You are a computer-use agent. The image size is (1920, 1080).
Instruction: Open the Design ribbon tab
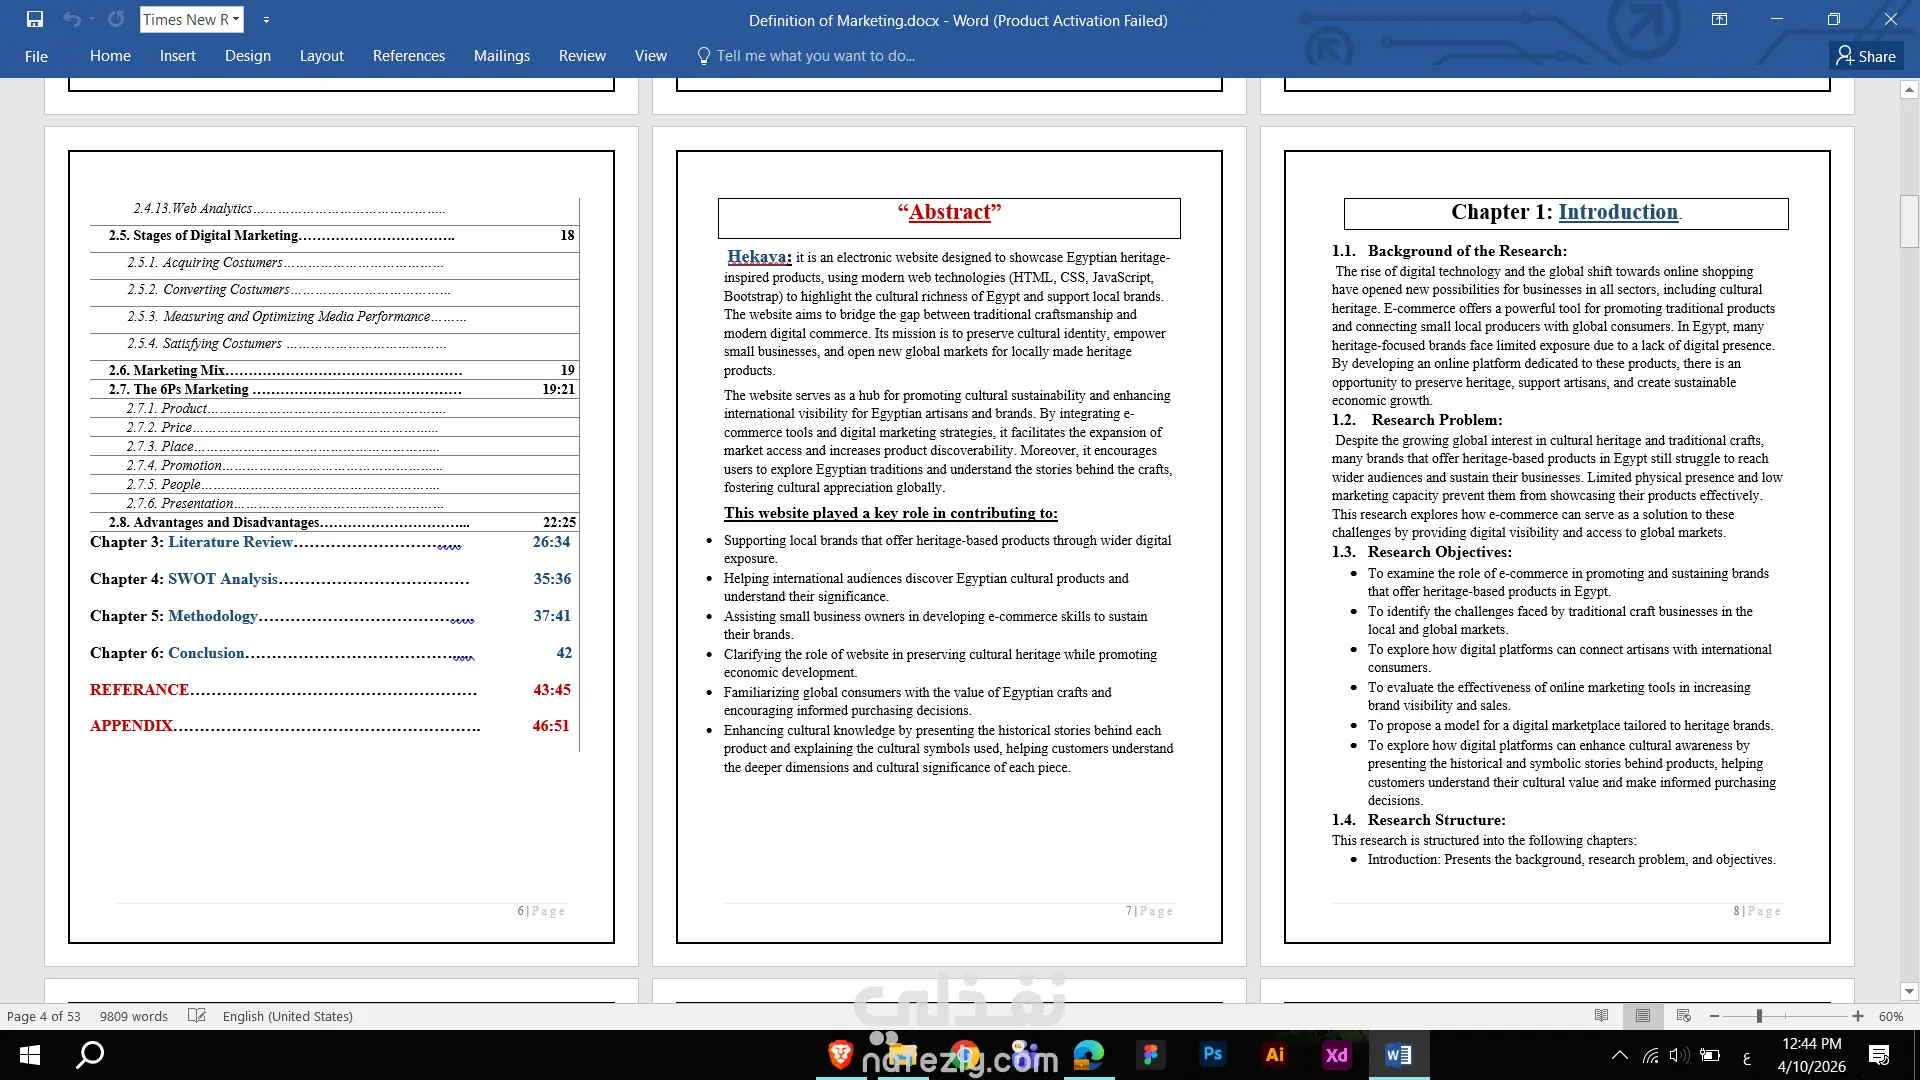248,56
